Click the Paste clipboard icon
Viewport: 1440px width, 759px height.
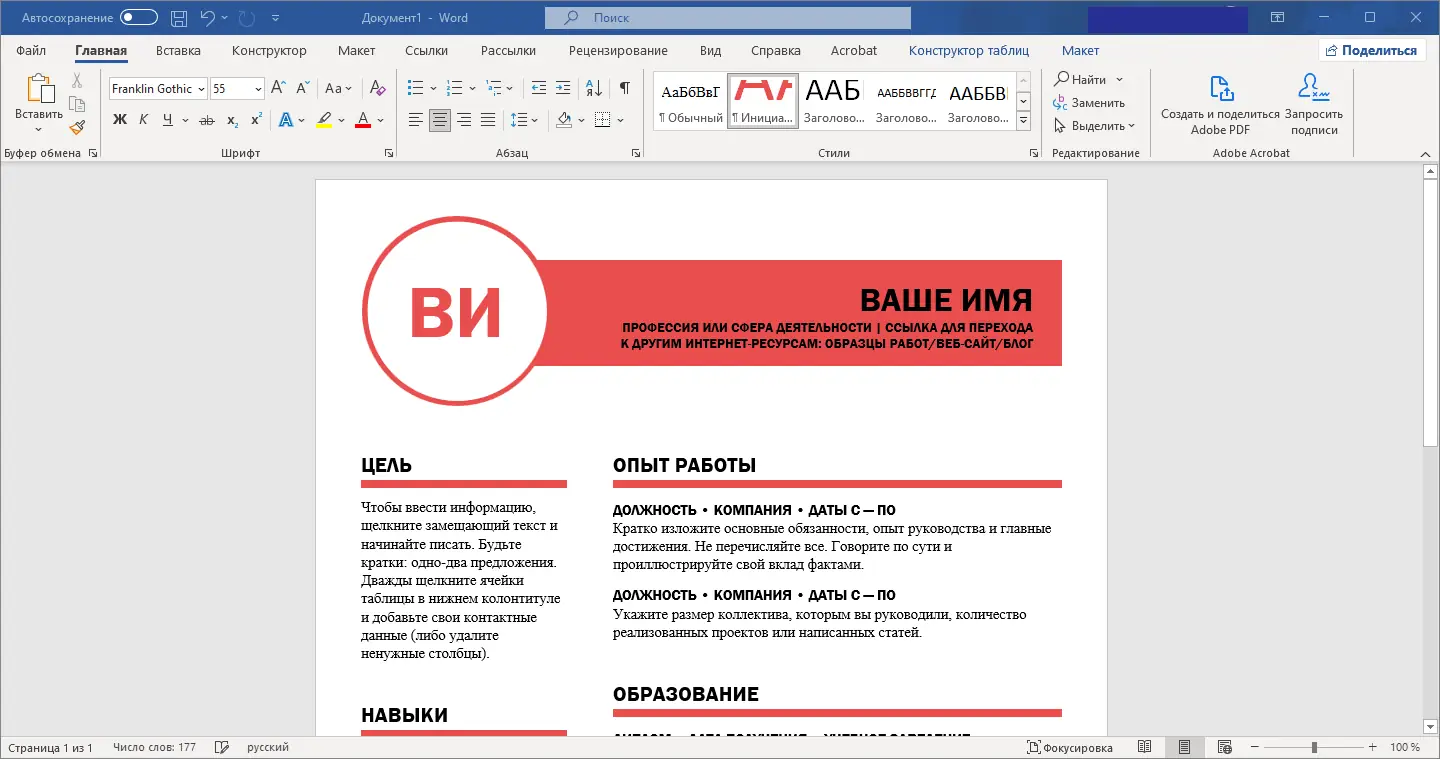(x=39, y=89)
